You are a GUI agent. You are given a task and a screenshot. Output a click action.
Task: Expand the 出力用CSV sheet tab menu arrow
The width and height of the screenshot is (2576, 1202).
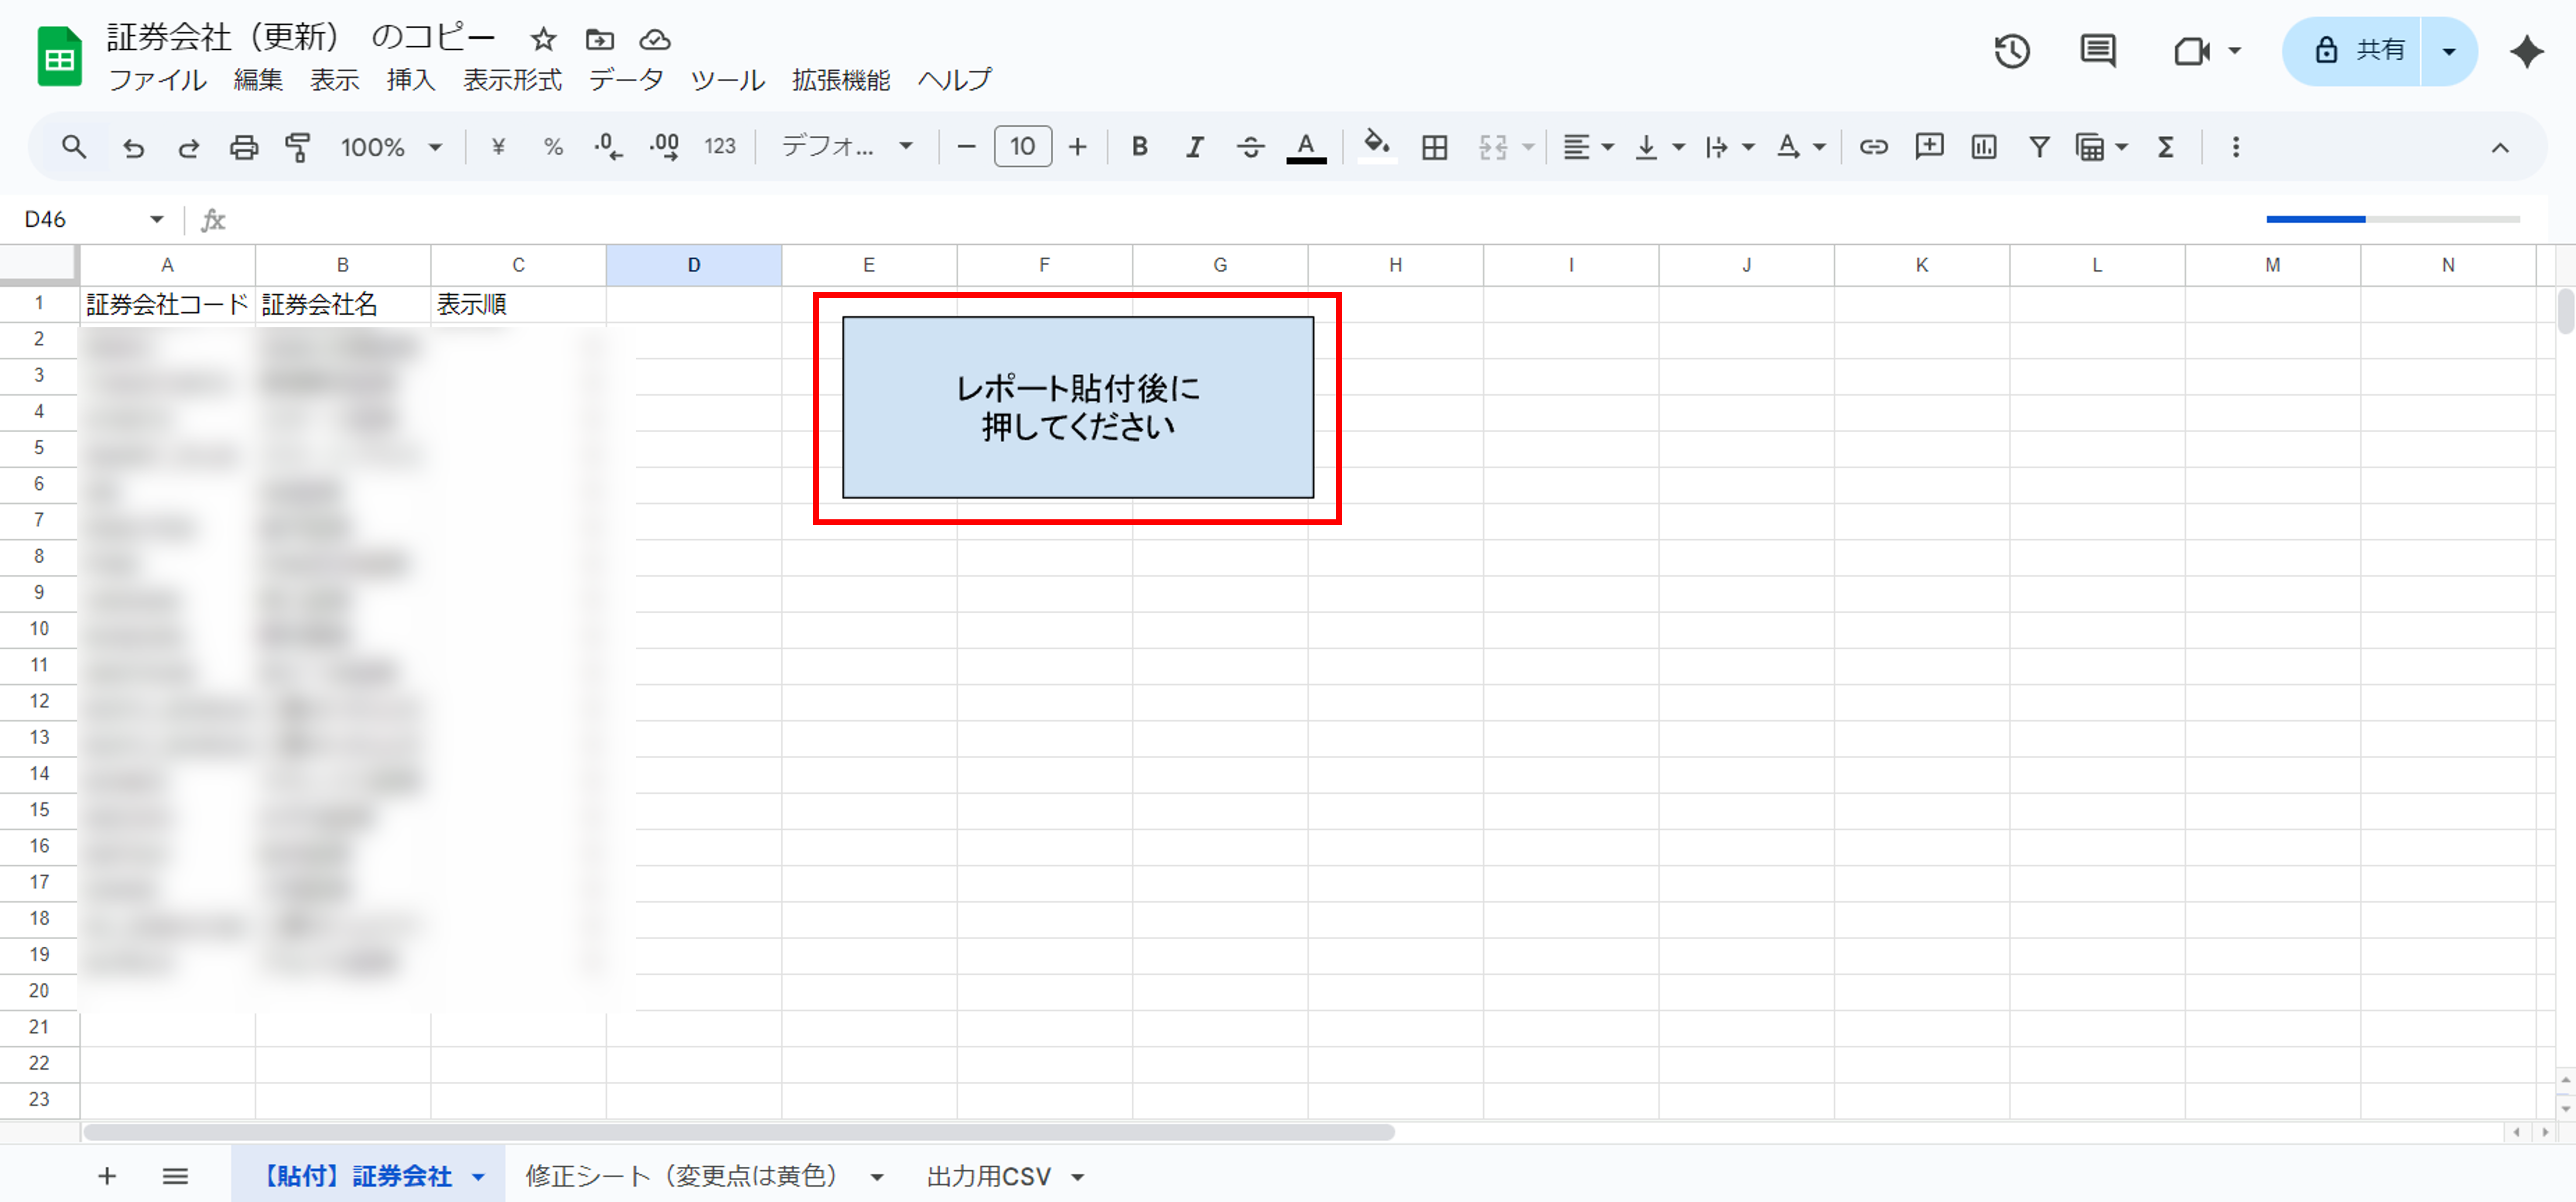point(1078,1177)
